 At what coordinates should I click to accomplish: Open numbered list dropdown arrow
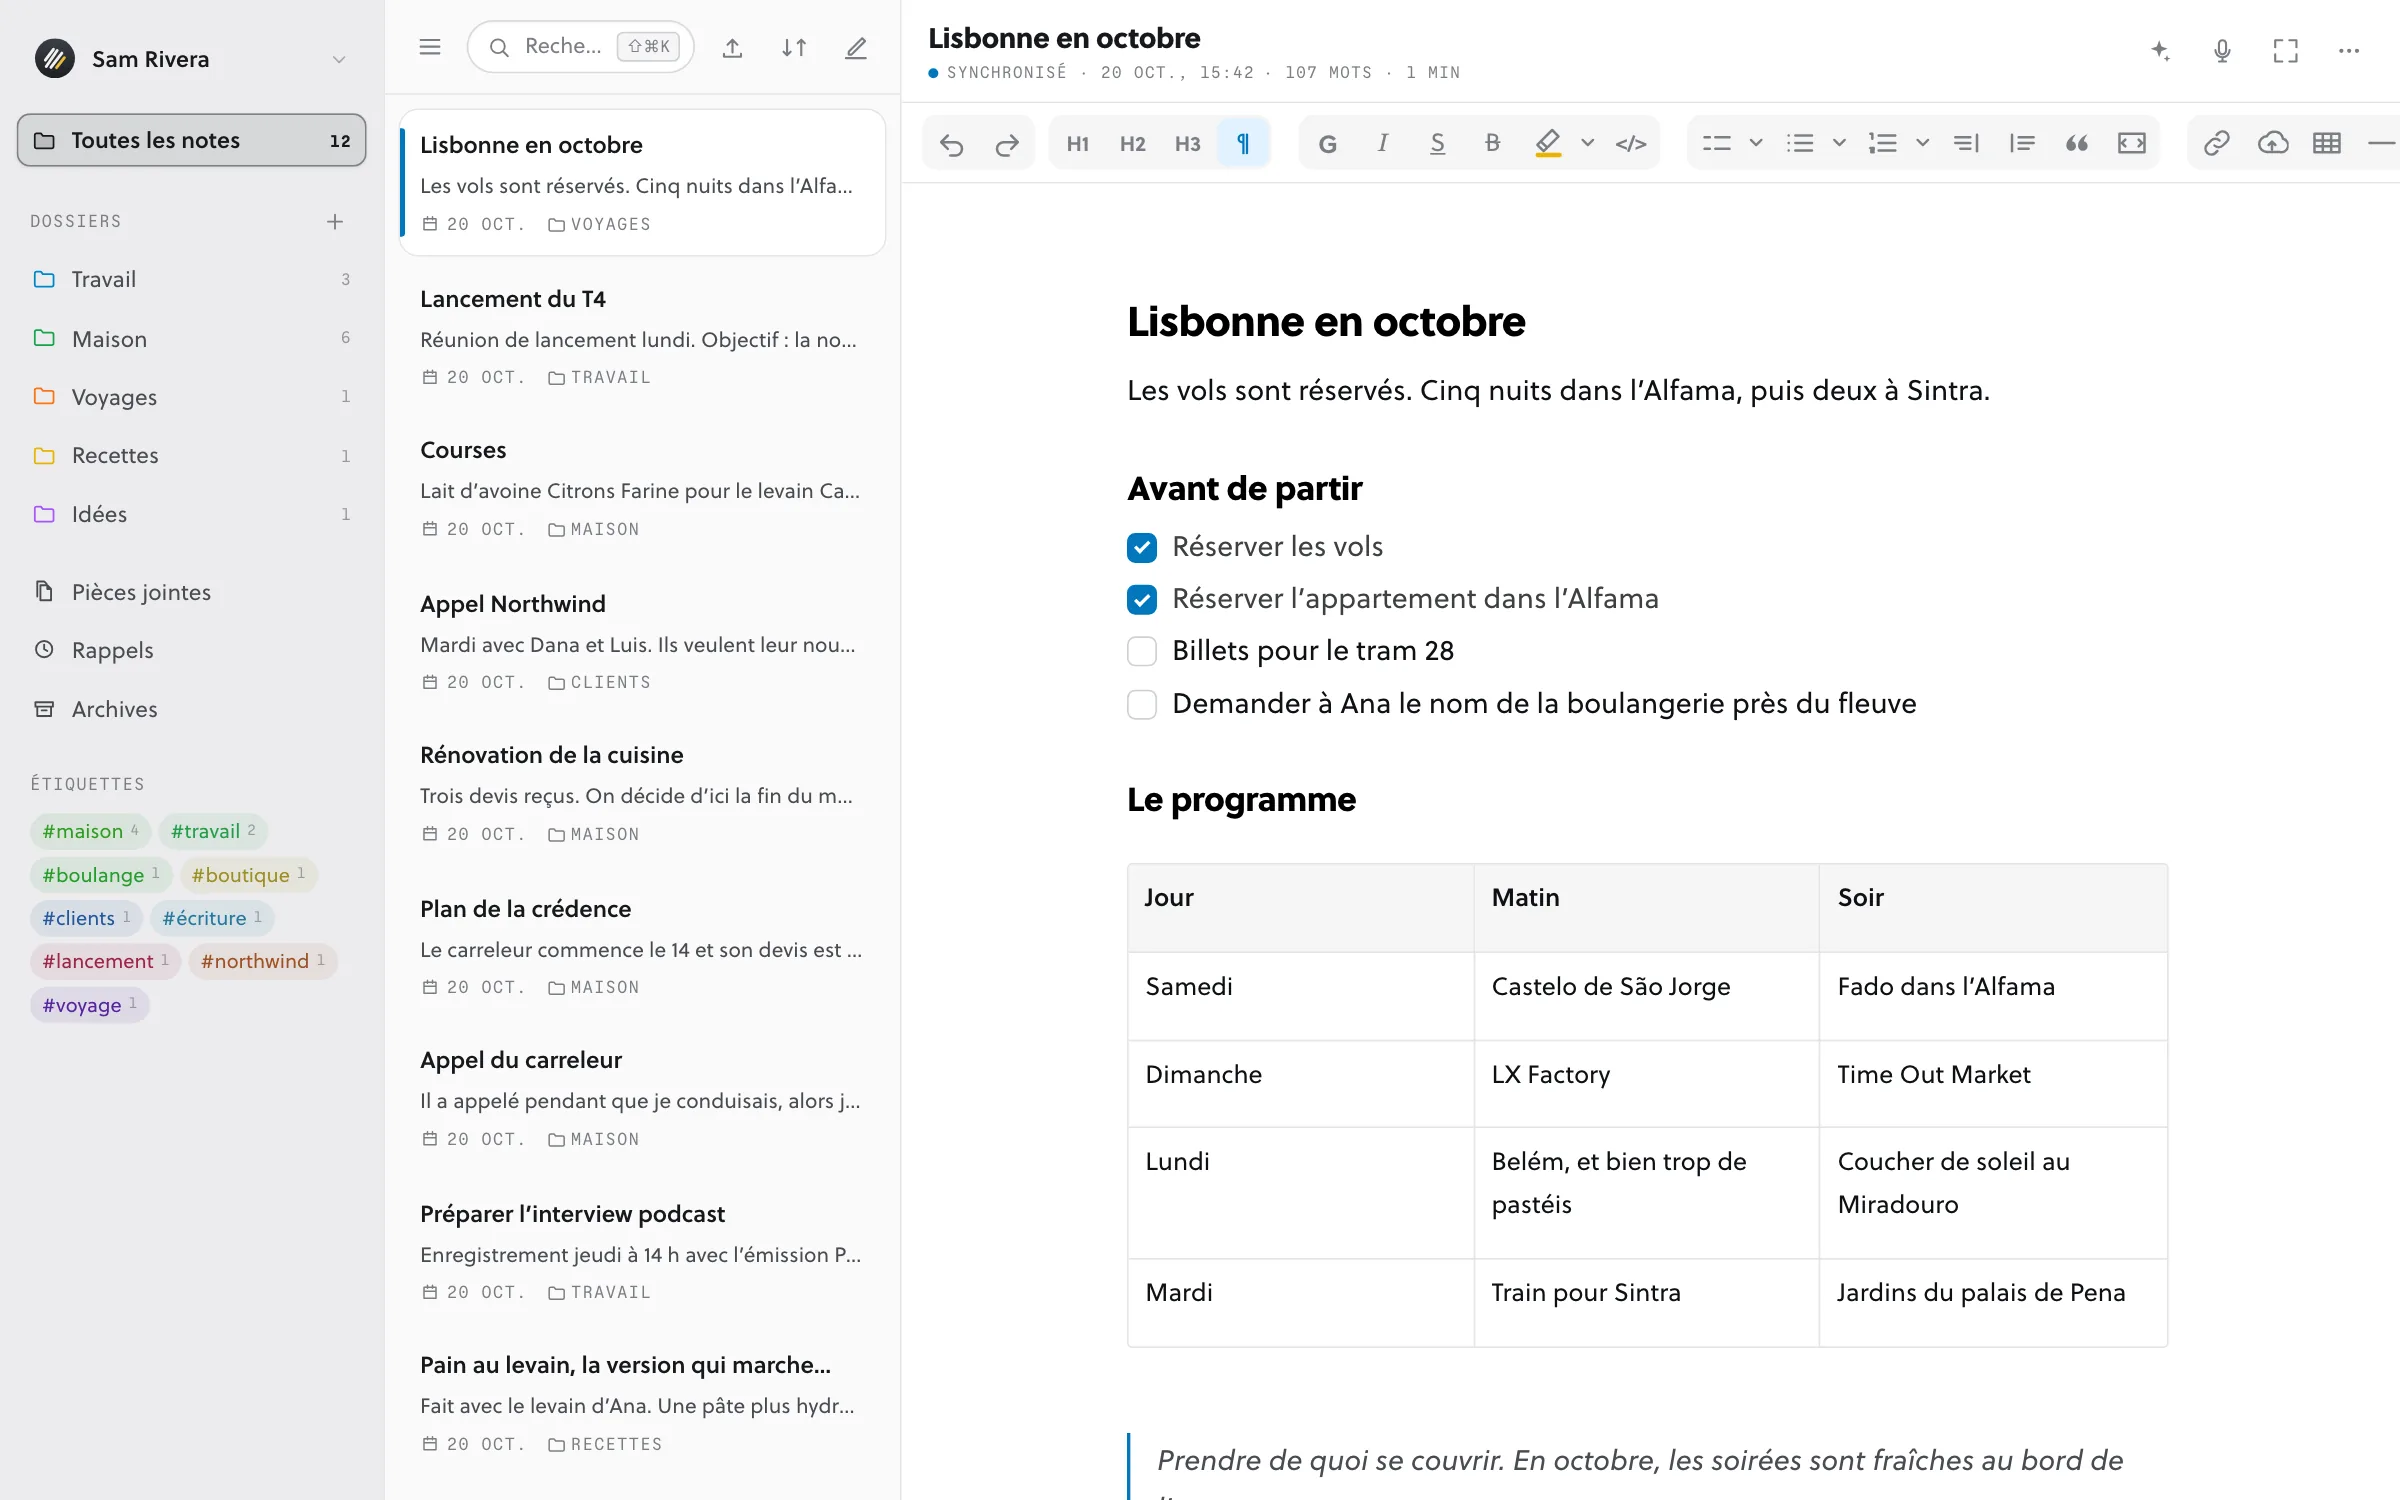[1922, 144]
